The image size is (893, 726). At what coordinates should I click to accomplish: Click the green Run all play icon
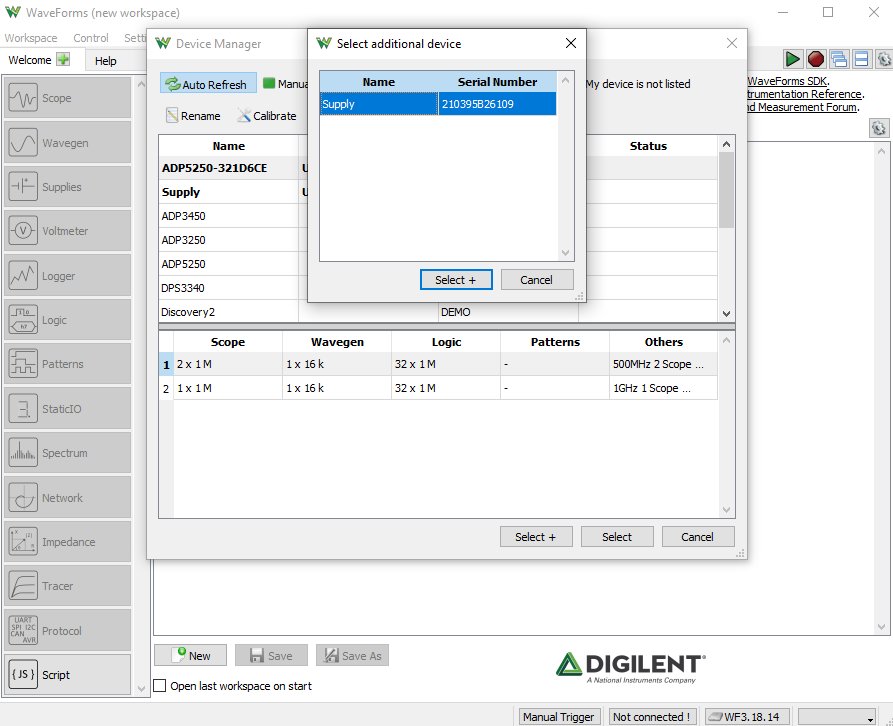click(x=792, y=59)
